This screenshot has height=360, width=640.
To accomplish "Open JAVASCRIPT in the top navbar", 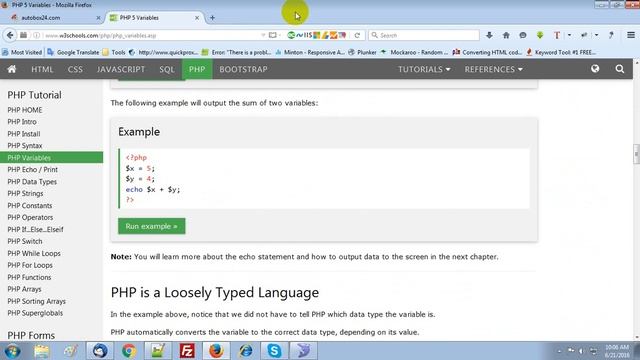I will click(x=121, y=69).
